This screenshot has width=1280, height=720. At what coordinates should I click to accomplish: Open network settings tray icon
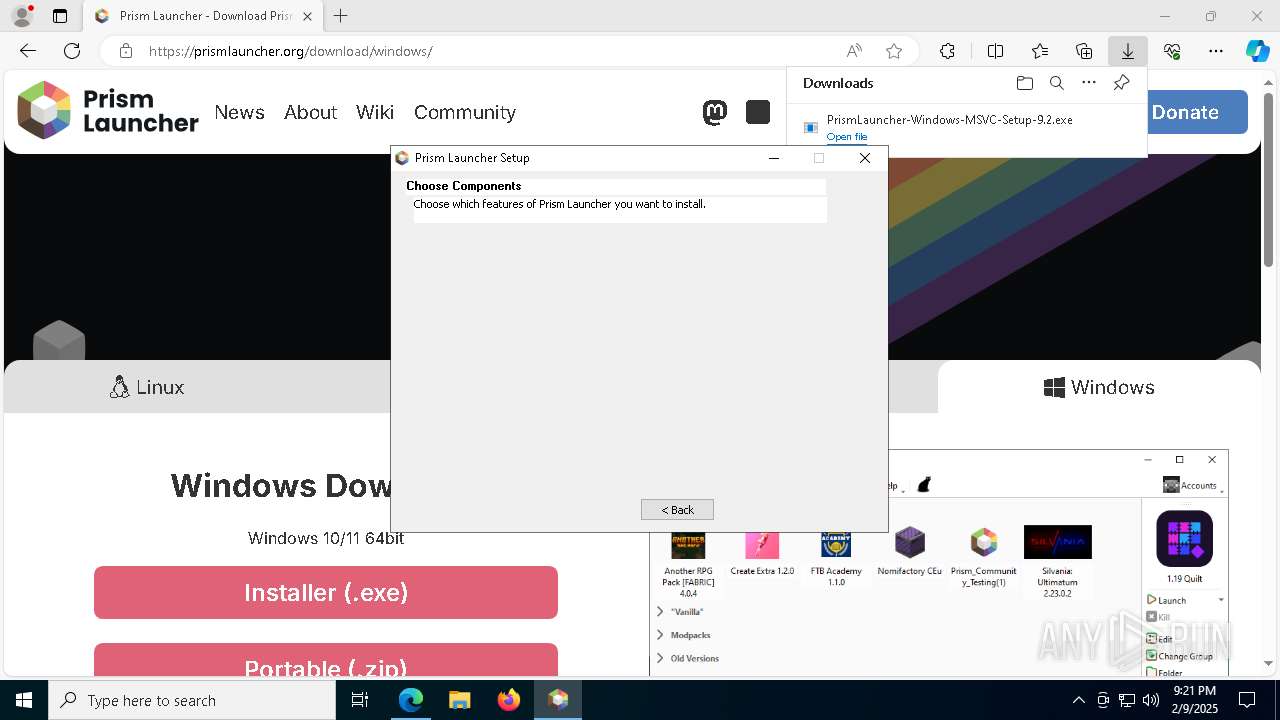click(1127, 700)
